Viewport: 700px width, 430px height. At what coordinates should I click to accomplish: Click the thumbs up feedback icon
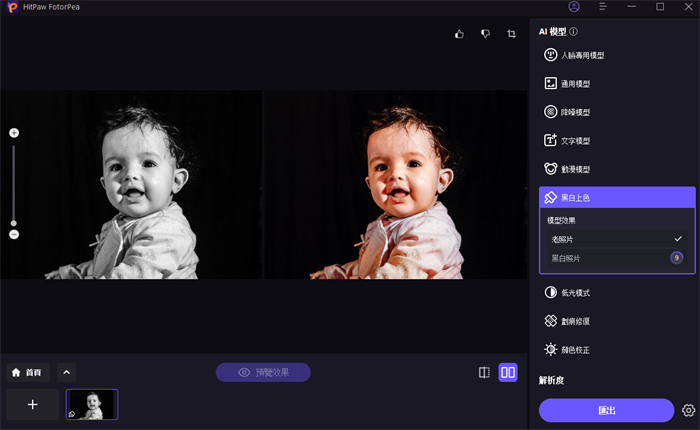[x=459, y=34]
